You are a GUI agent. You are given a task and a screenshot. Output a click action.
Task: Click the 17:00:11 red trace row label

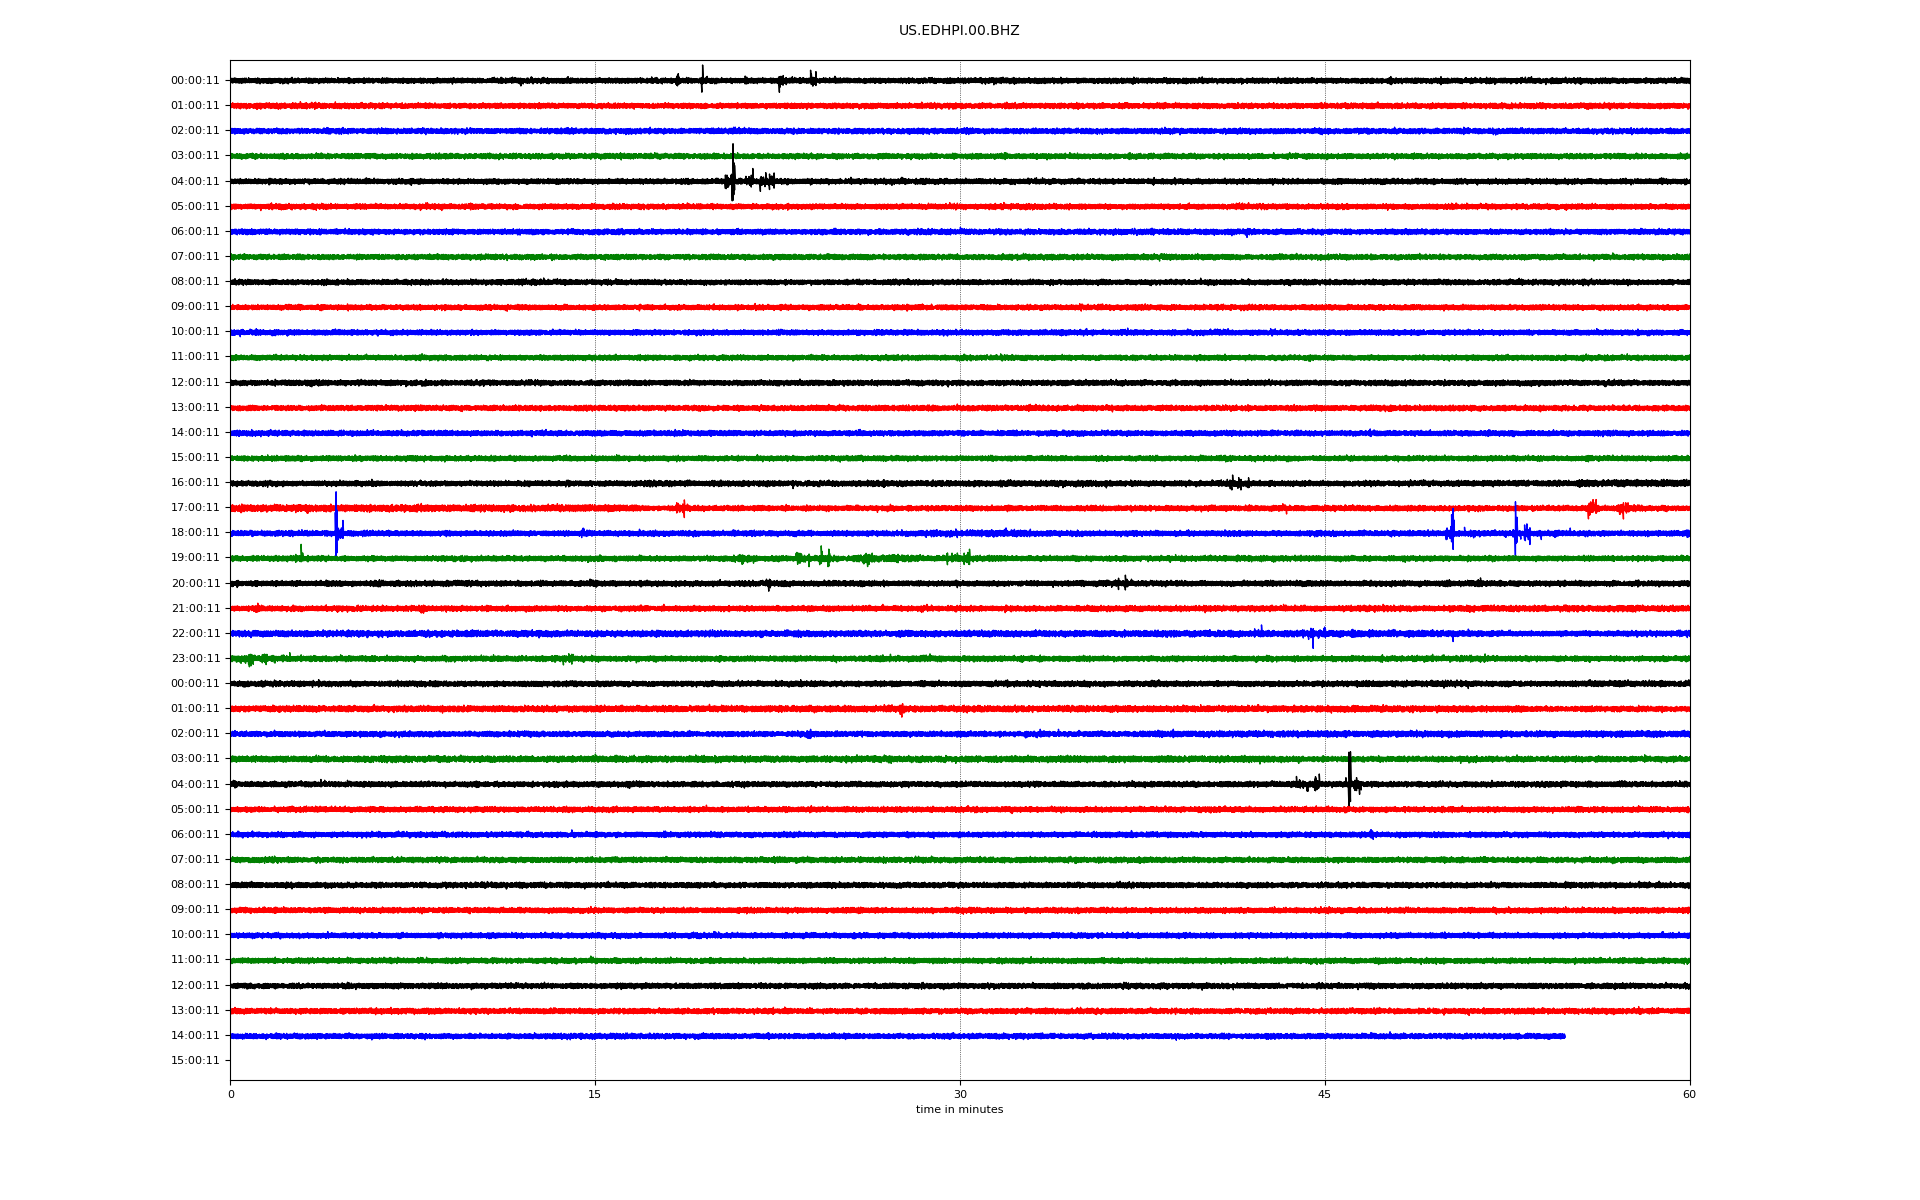click(x=195, y=508)
